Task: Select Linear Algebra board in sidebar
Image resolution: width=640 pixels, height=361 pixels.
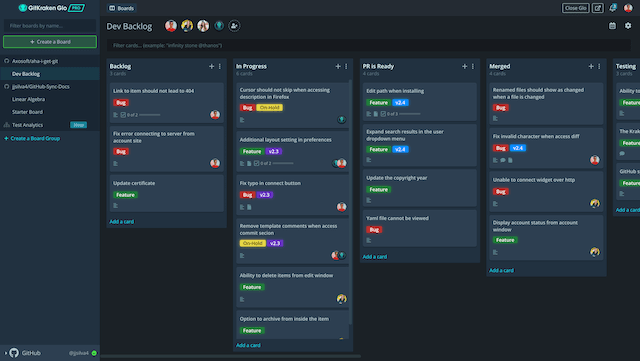Action: tap(29, 99)
